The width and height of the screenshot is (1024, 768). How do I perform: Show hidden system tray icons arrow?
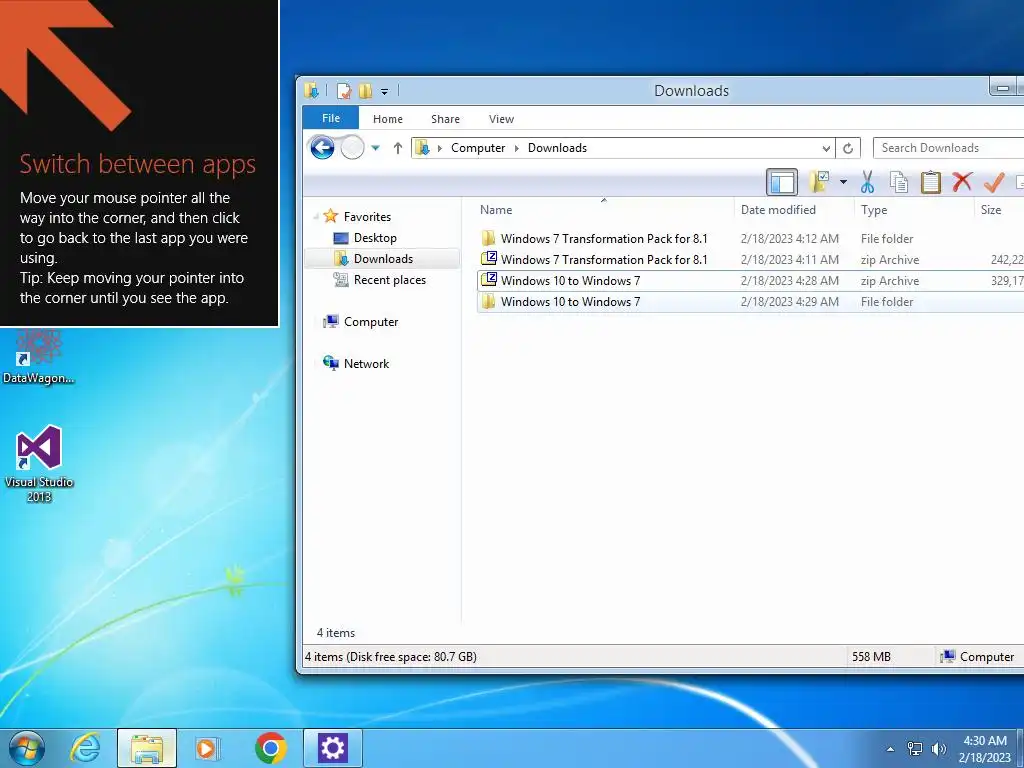890,749
